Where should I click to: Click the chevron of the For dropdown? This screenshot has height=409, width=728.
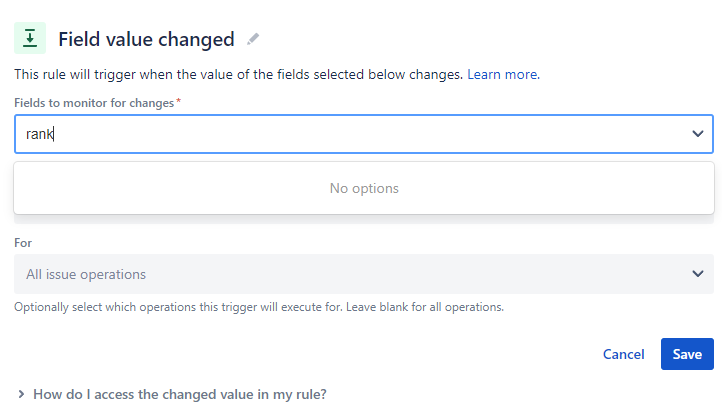[x=698, y=274]
